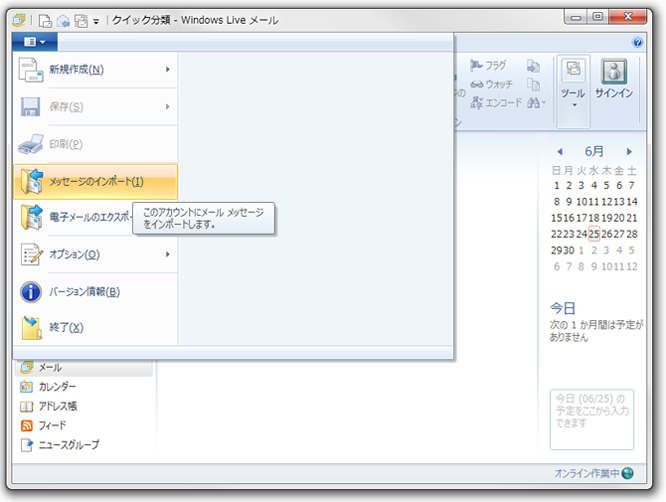Viewport: 666px width, 502px height.
Task: Expand the New (新規作成) submenu arrow
Action: click(168, 70)
